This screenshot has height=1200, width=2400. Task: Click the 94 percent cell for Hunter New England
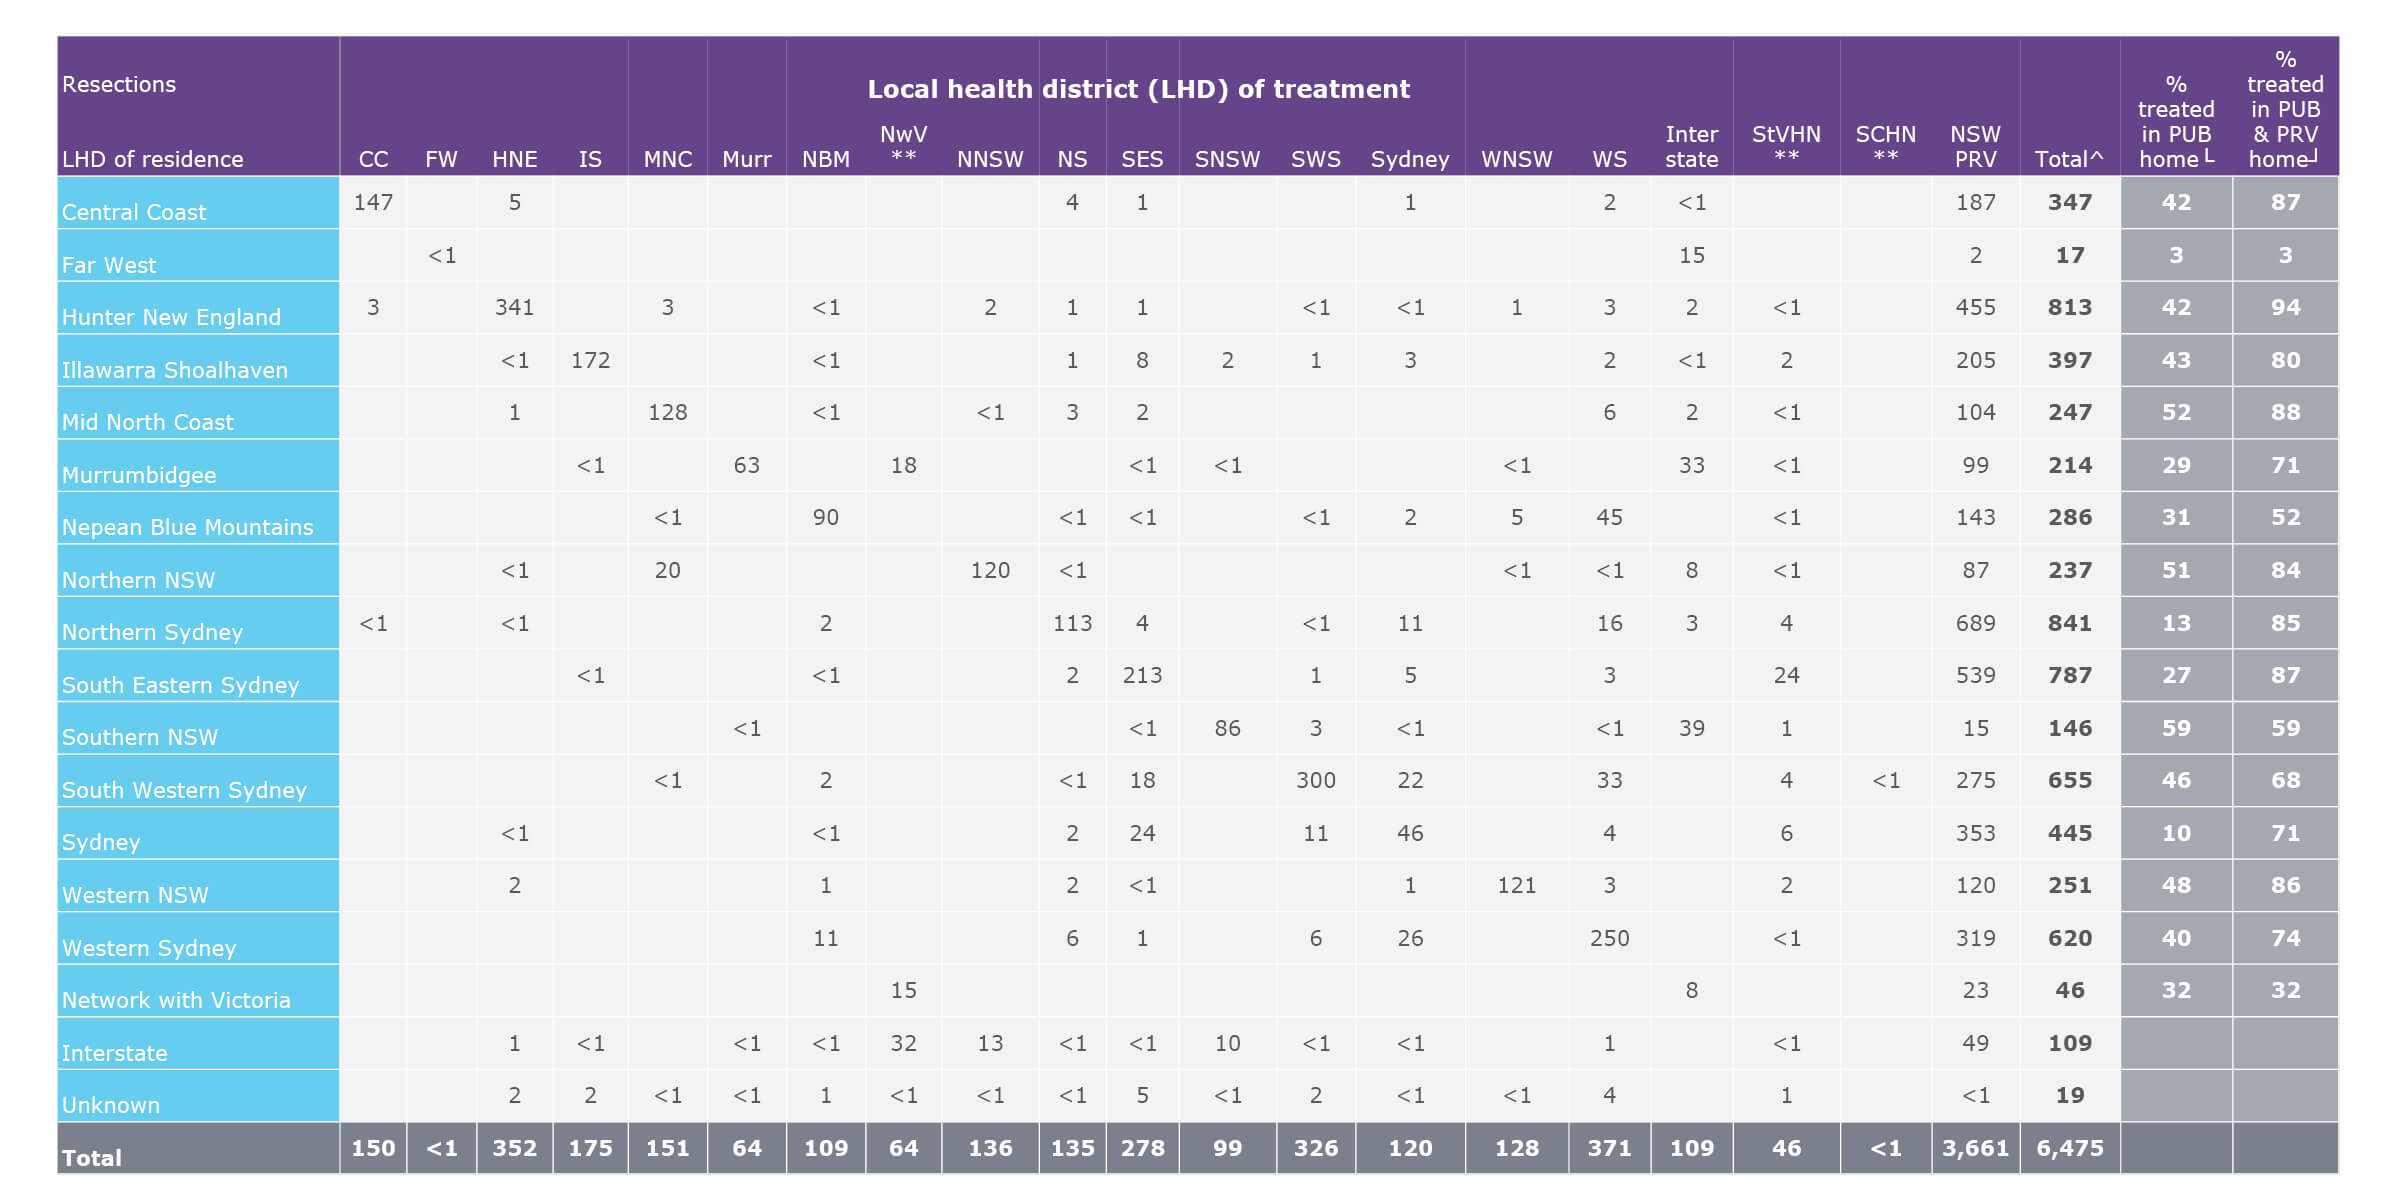coord(2286,307)
